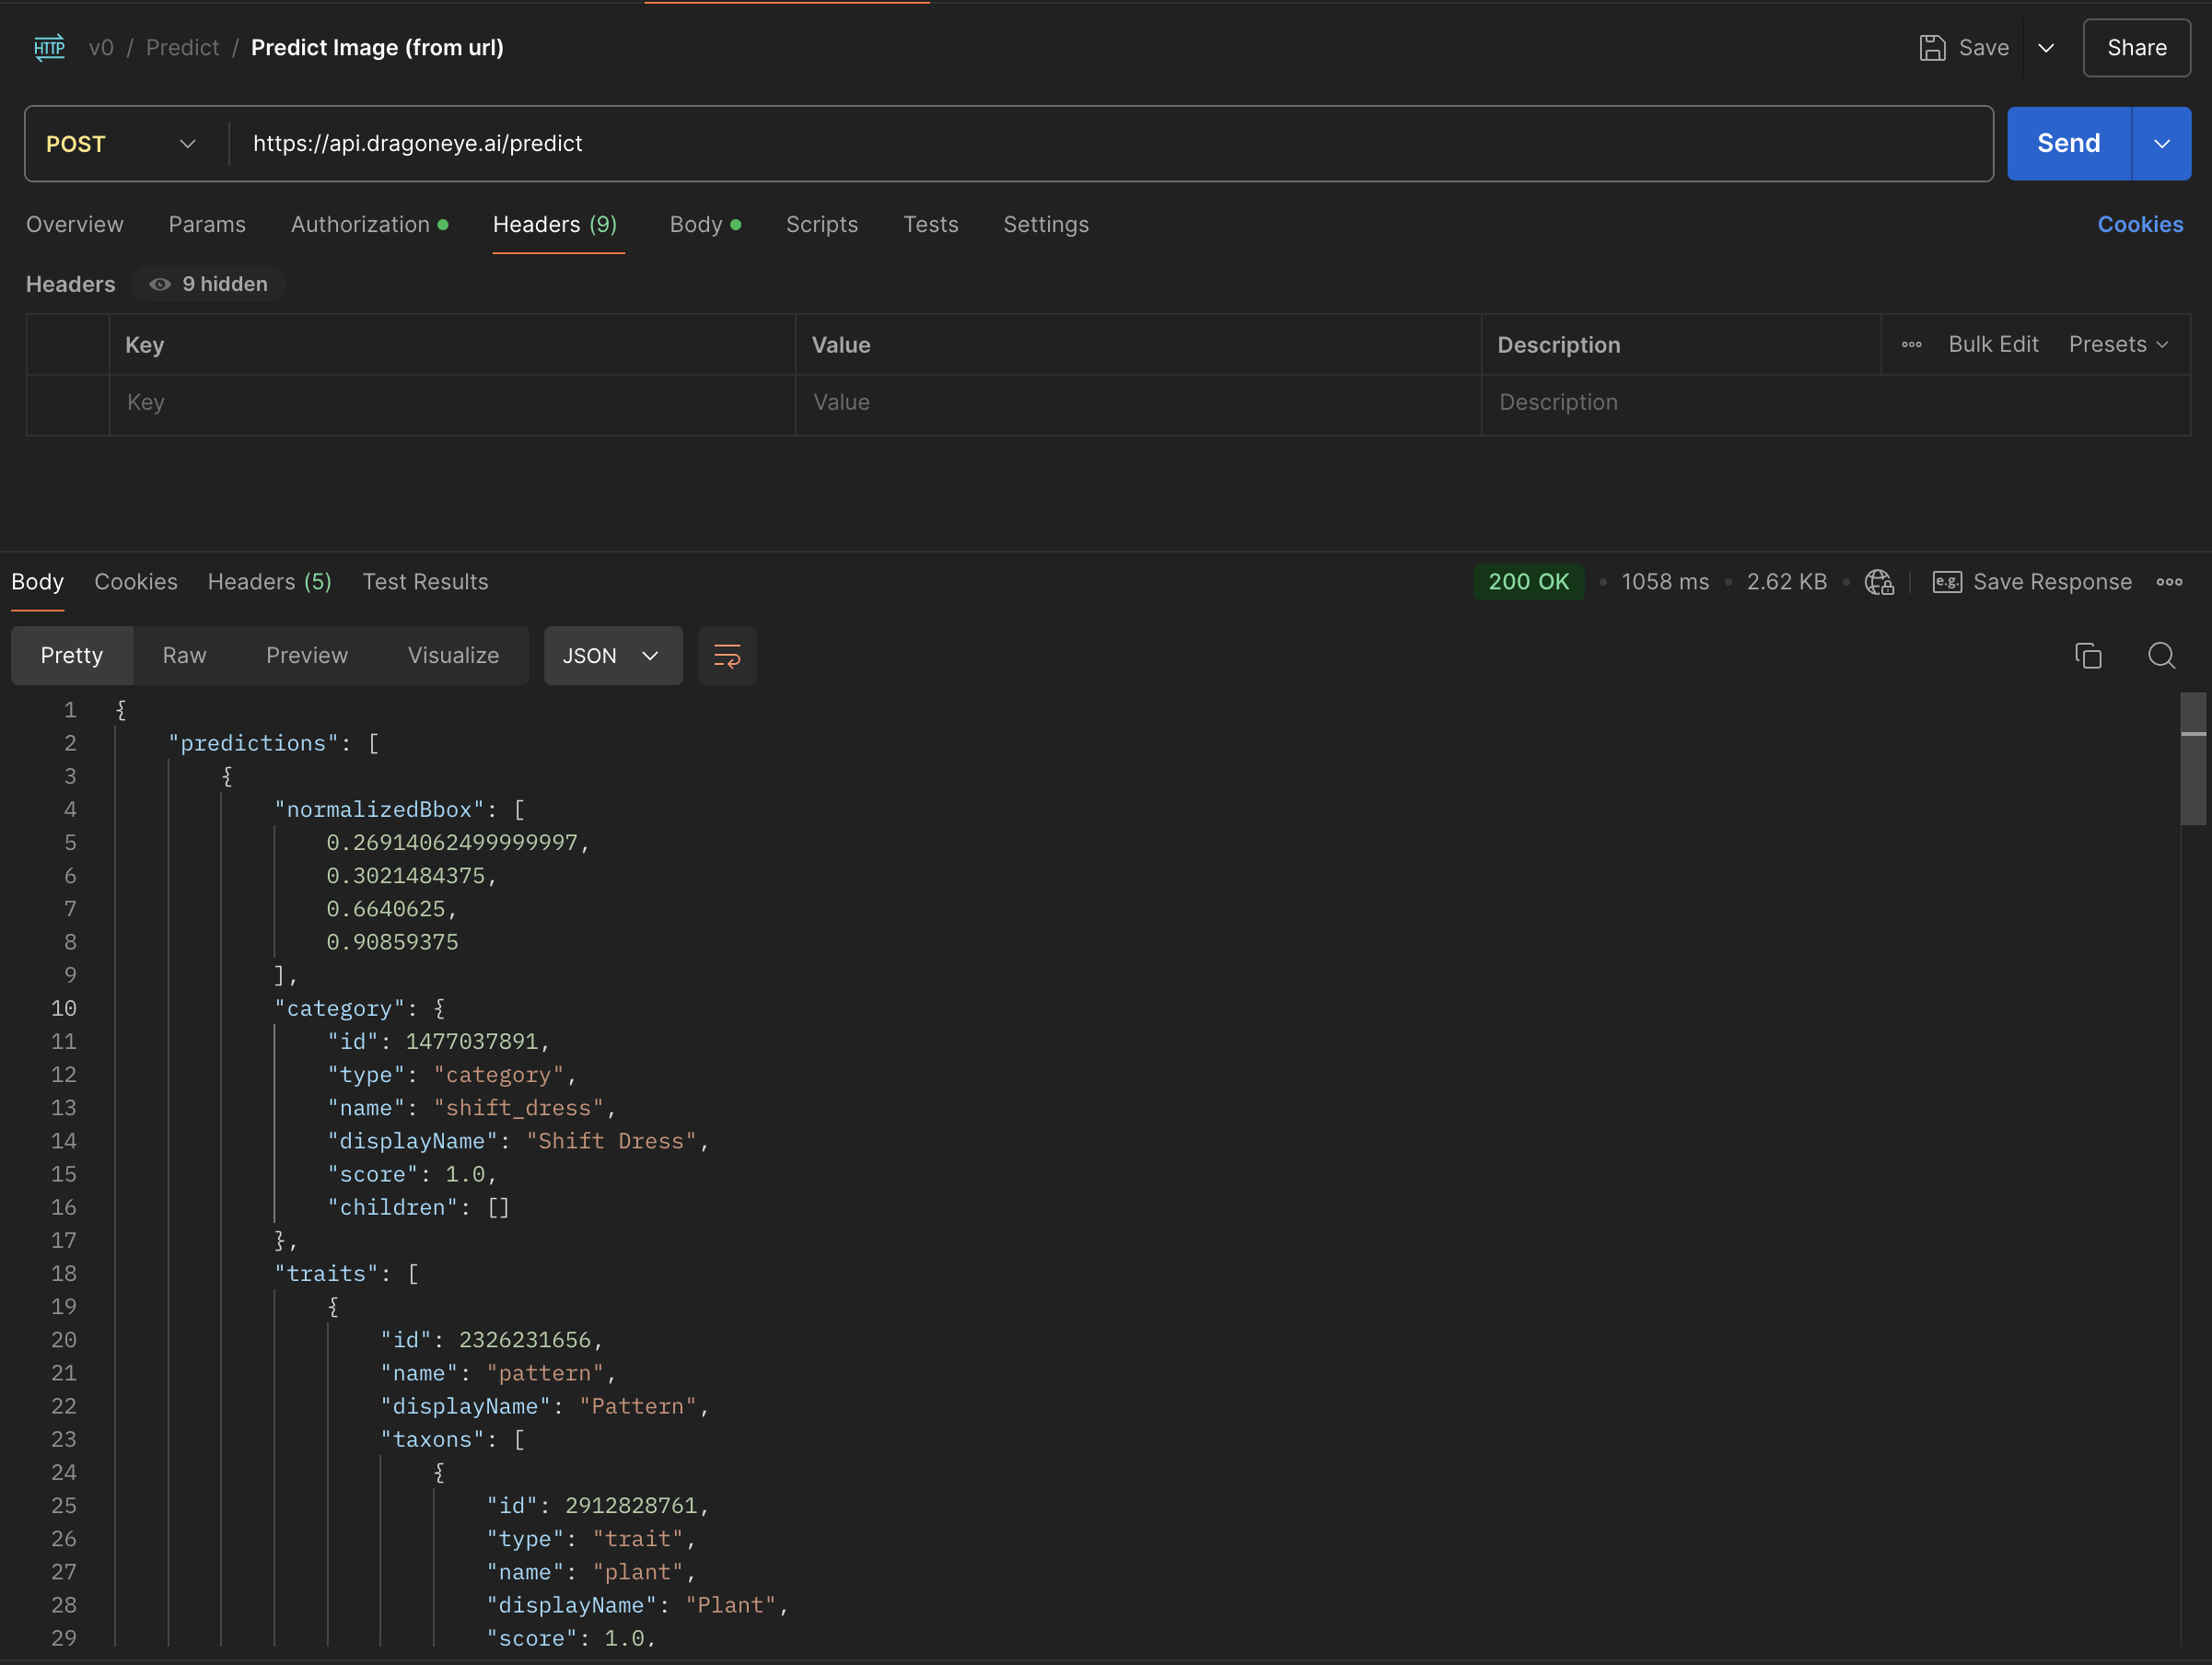Click the v0 breadcrumb
2212x1665 pixels.
tap(101, 48)
